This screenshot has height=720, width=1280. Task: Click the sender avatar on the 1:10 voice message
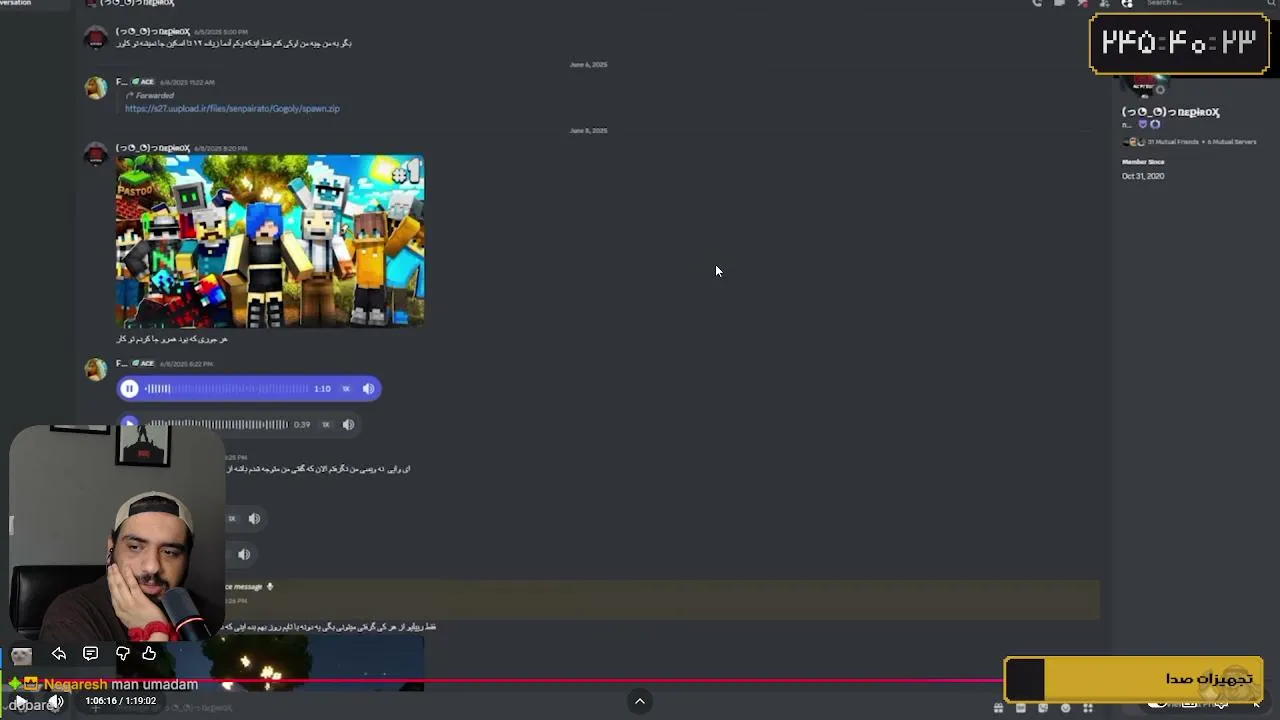pyautogui.click(x=96, y=369)
